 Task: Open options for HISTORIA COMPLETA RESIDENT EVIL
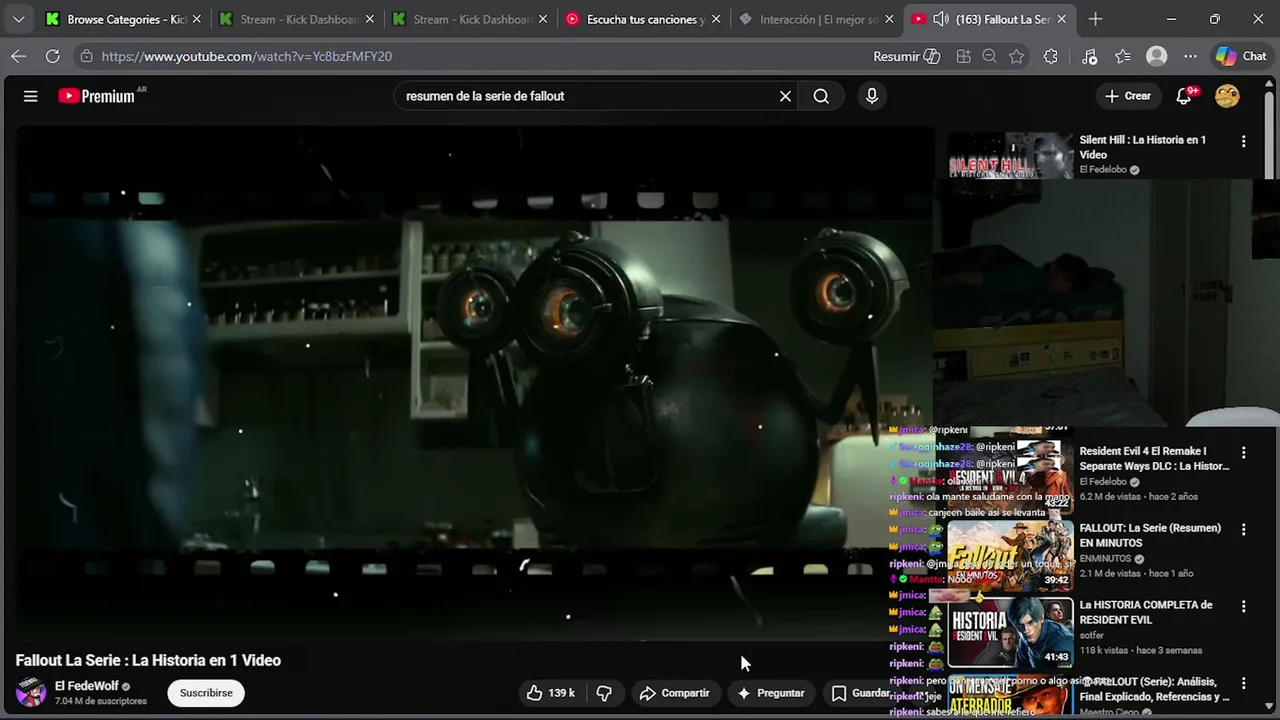tap(1243, 607)
